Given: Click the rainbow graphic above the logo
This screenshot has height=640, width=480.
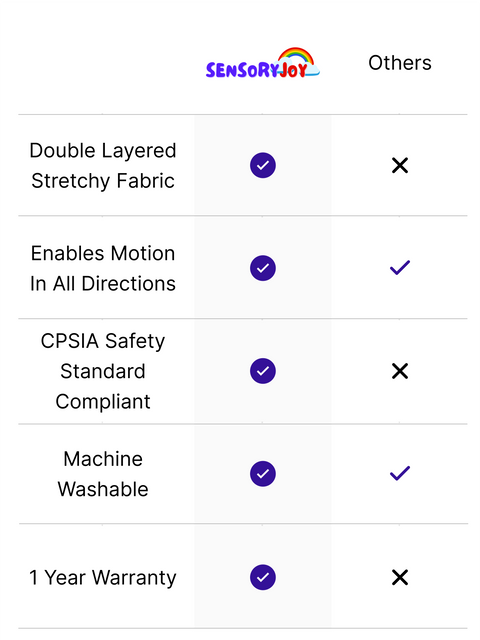Looking at the screenshot, I should (296, 56).
